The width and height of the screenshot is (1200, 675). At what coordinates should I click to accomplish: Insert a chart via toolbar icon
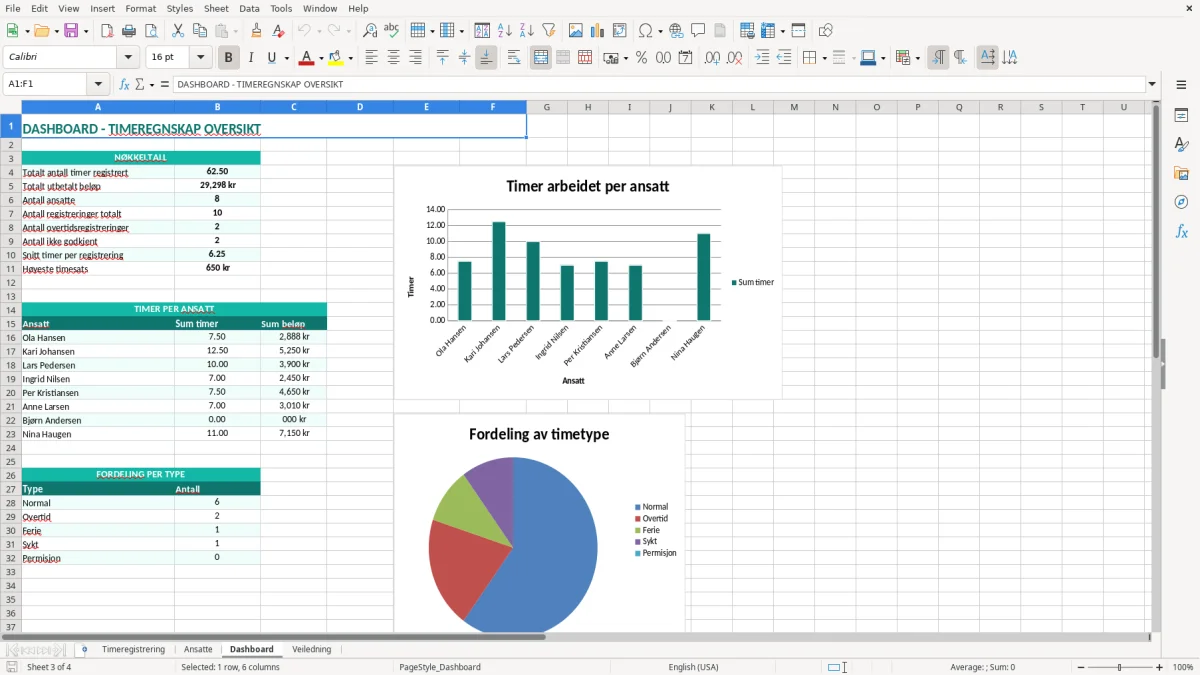click(x=598, y=31)
